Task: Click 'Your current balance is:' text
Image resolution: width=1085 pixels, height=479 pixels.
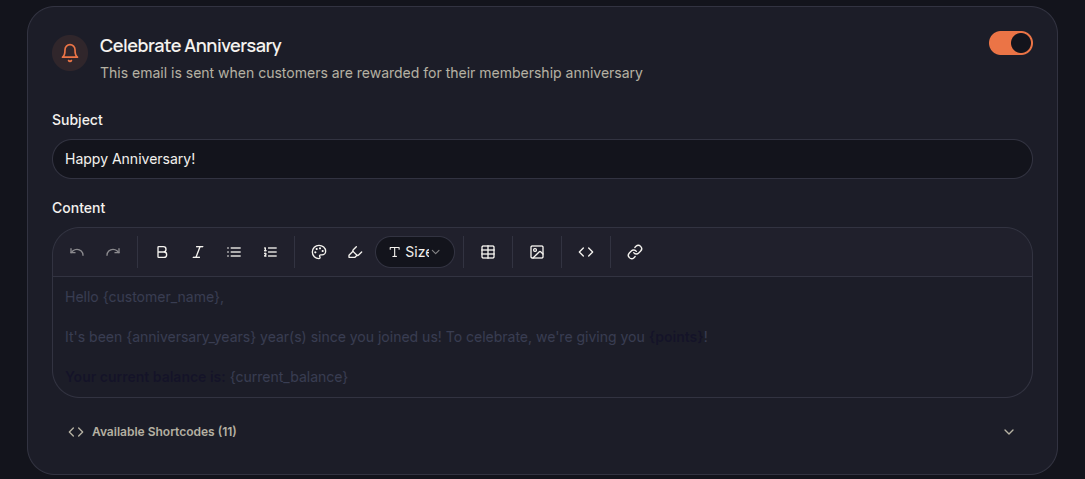Action: pos(145,377)
